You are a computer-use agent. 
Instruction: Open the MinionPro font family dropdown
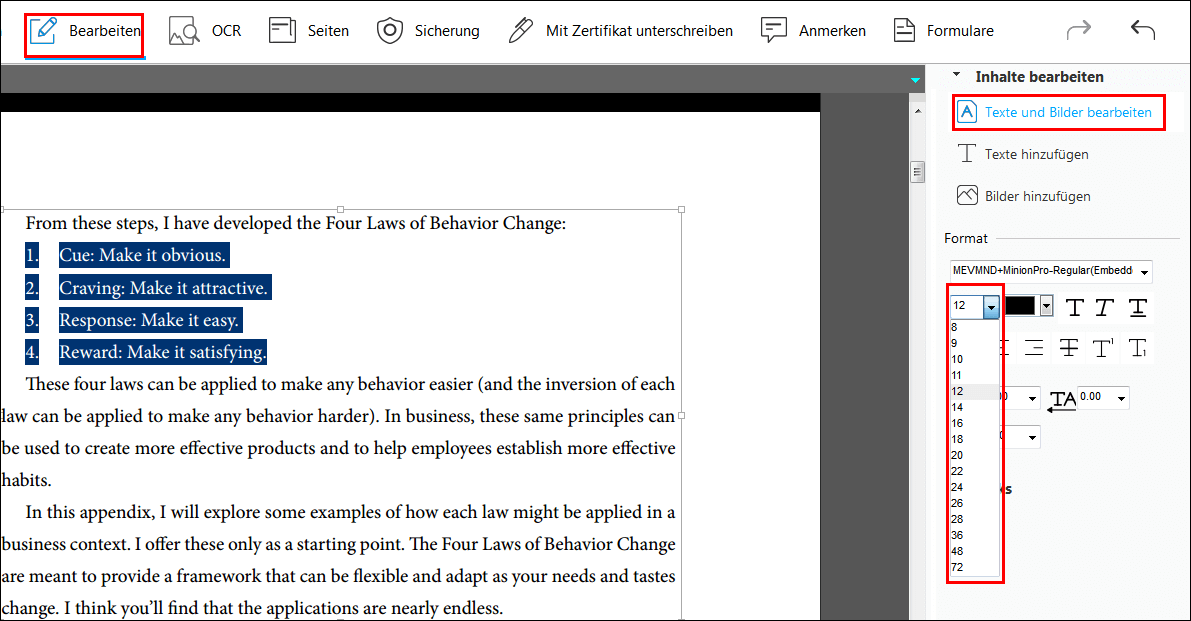[x=1050, y=271]
